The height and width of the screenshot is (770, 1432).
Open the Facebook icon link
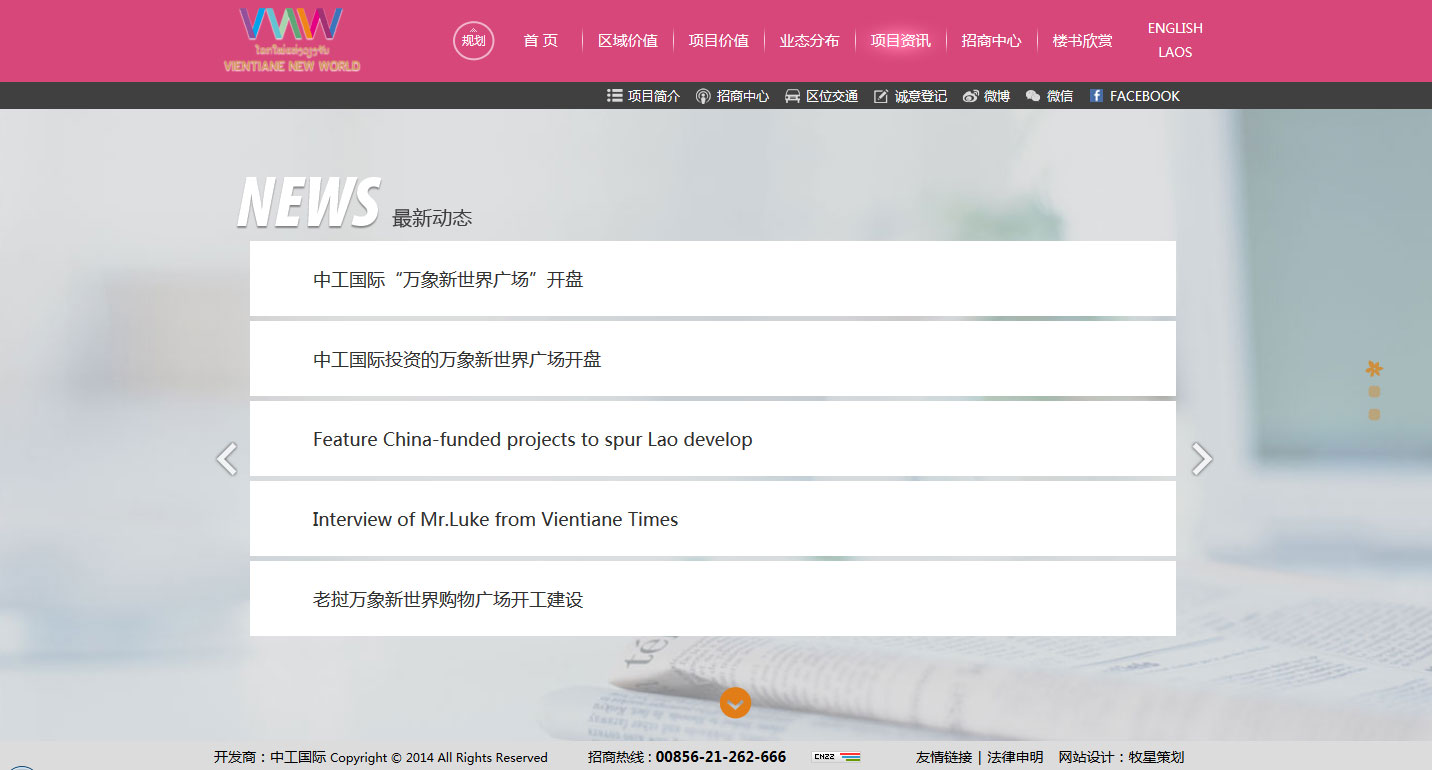(1096, 96)
